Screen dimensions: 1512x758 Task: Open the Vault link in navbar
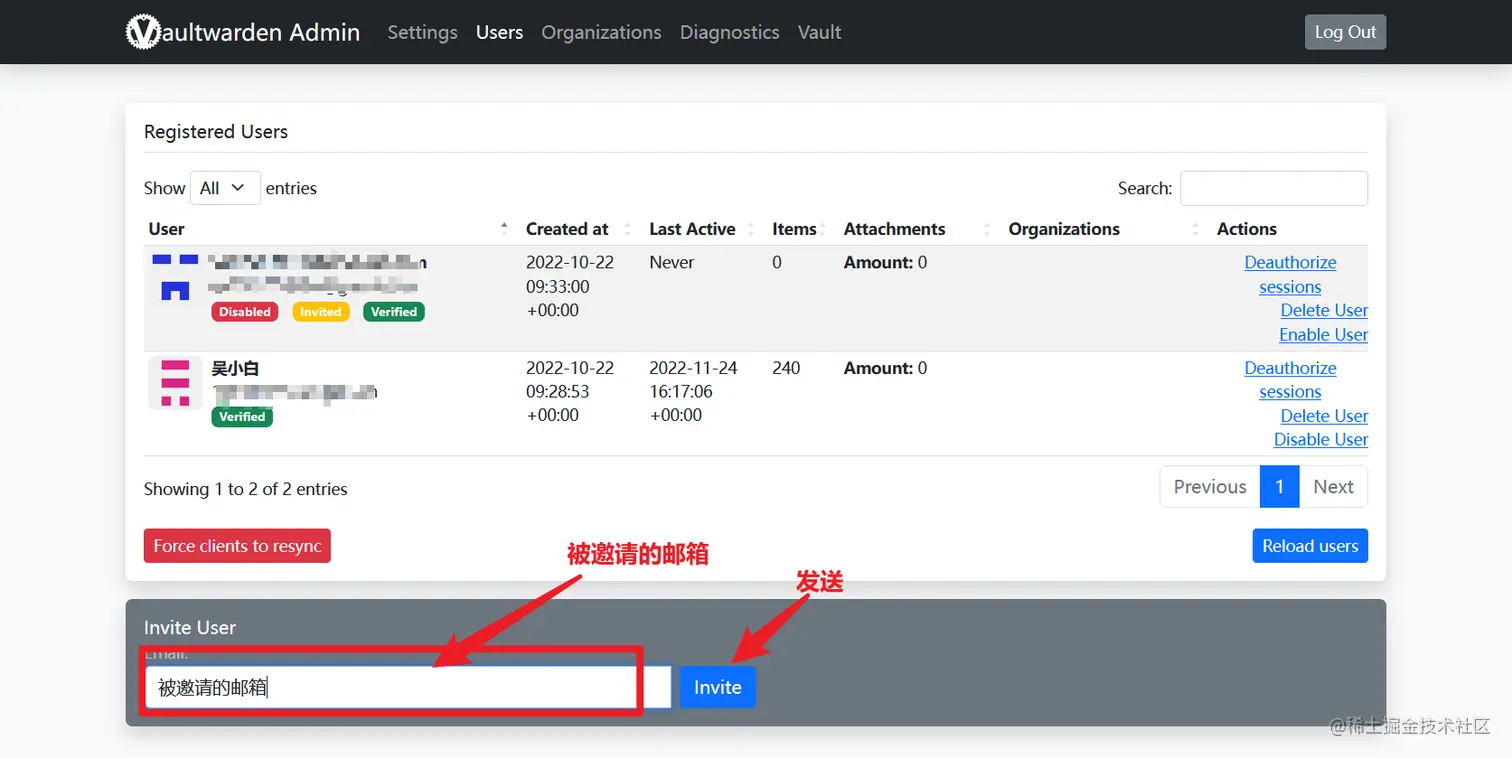[819, 32]
